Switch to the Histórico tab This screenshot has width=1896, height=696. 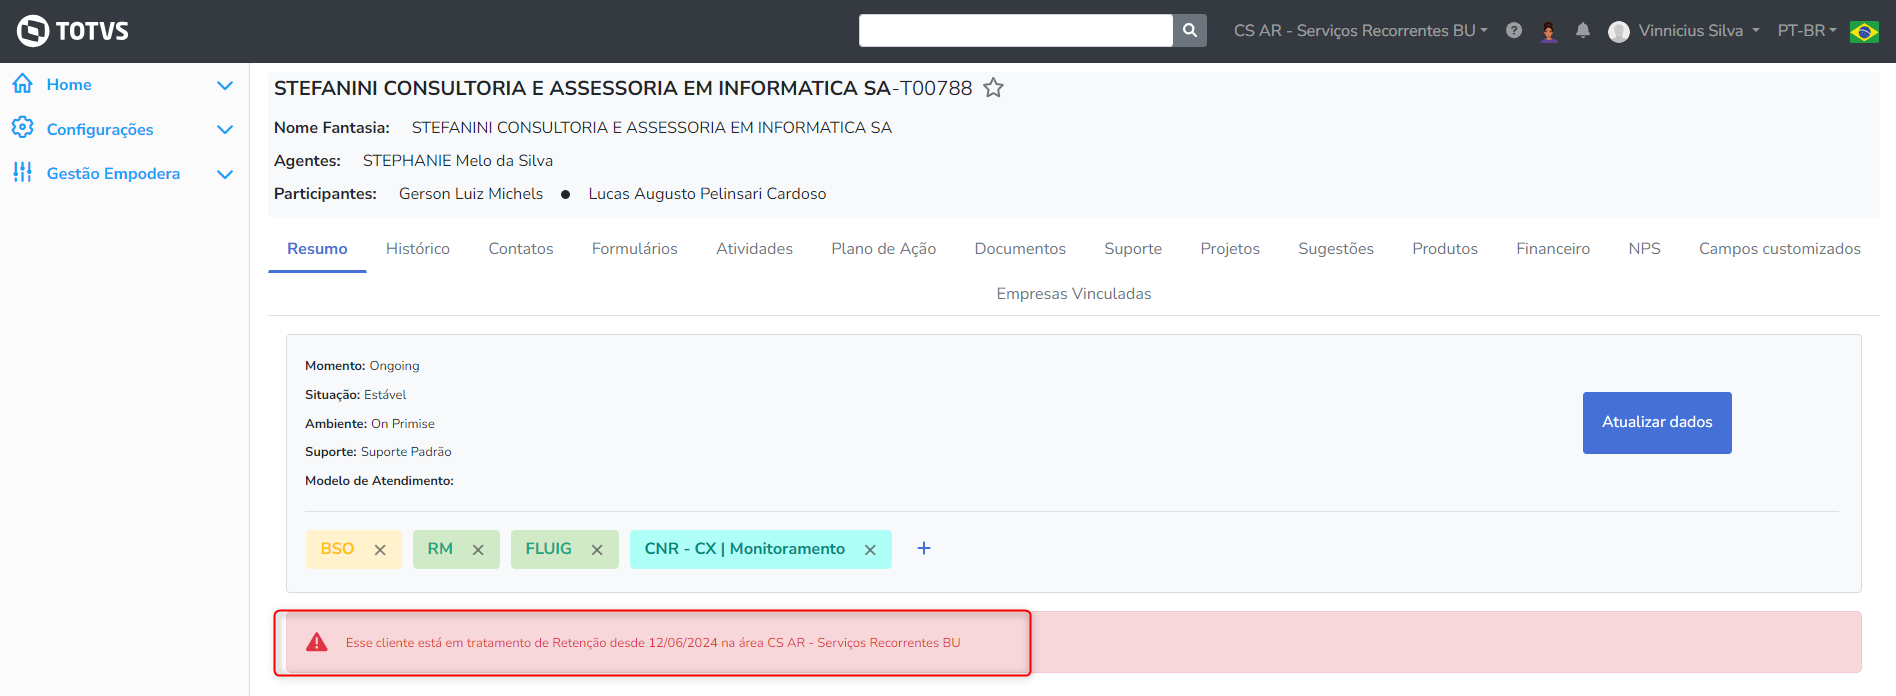(418, 249)
